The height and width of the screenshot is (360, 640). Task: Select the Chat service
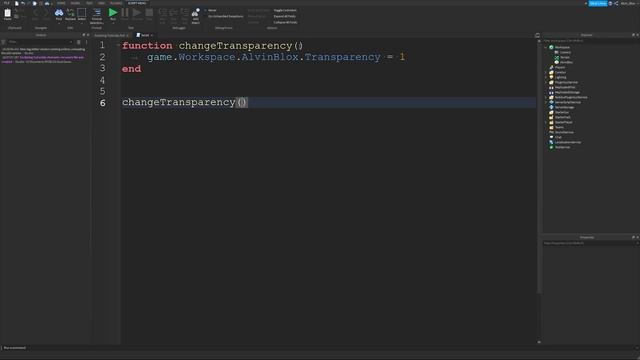click(558, 137)
